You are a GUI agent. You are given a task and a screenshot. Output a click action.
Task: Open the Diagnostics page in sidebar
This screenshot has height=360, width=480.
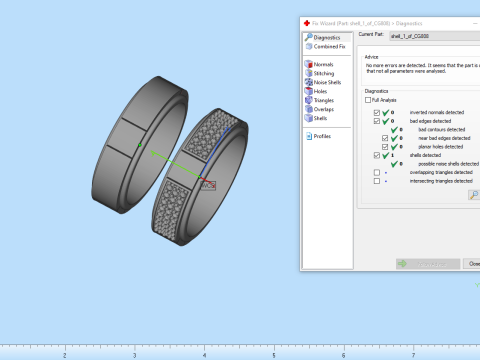tap(327, 37)
